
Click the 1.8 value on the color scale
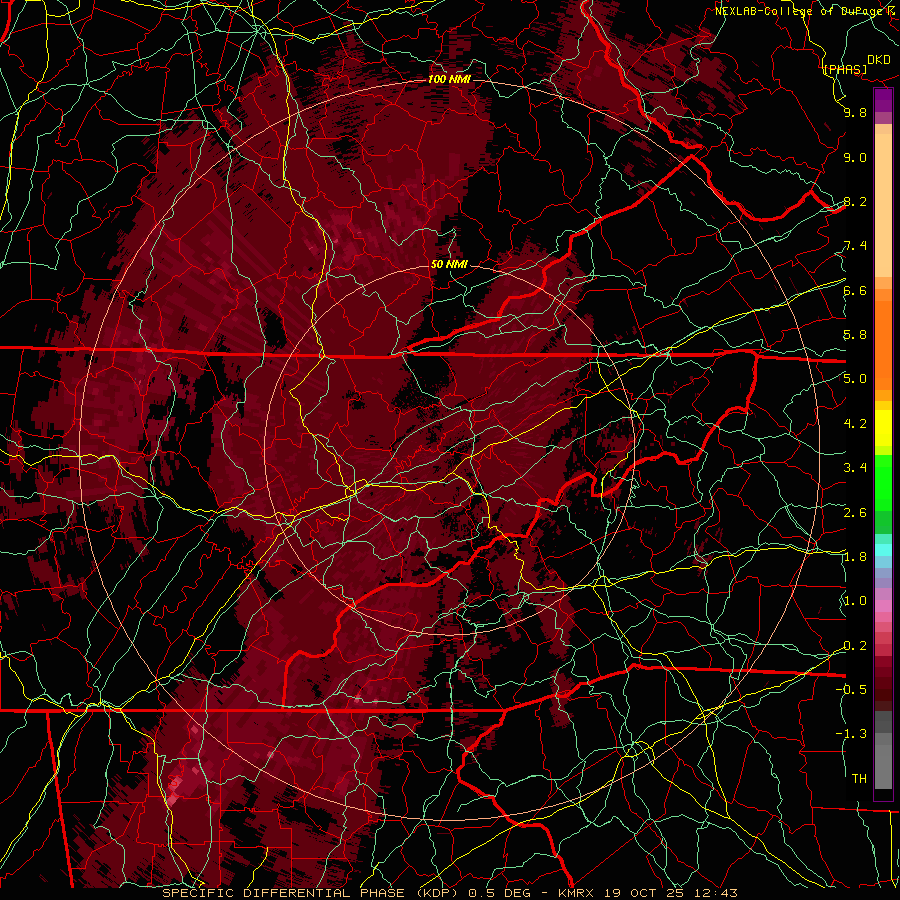click(855, 557)
